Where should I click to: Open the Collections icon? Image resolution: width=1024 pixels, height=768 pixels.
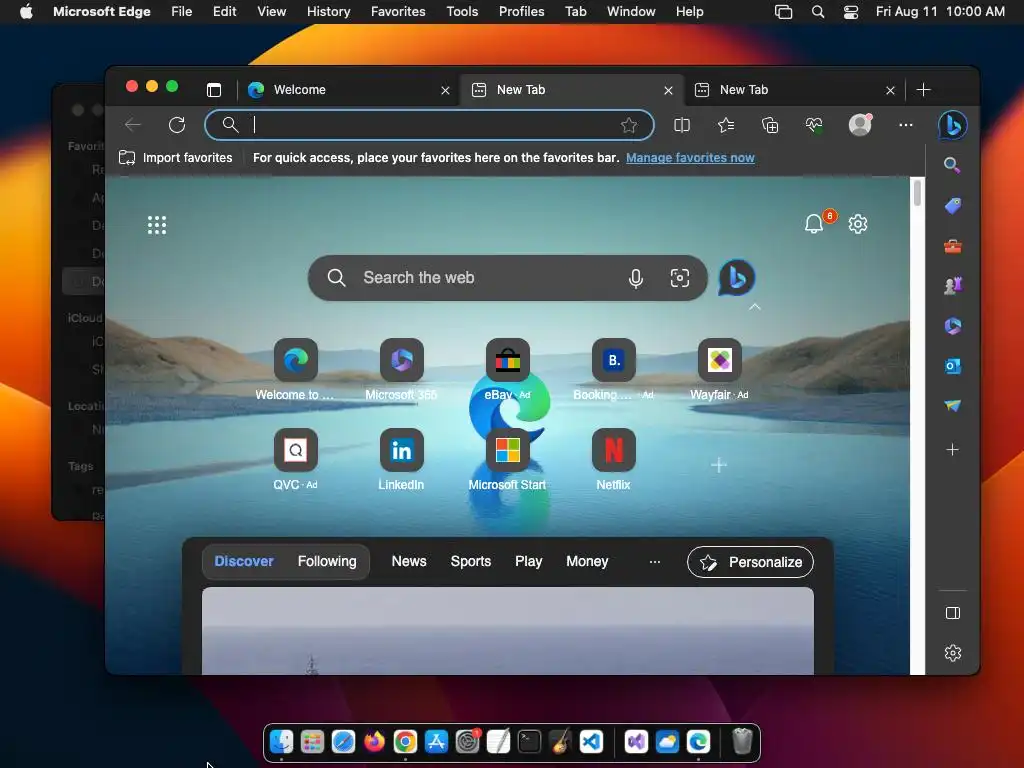coord(770,125)
